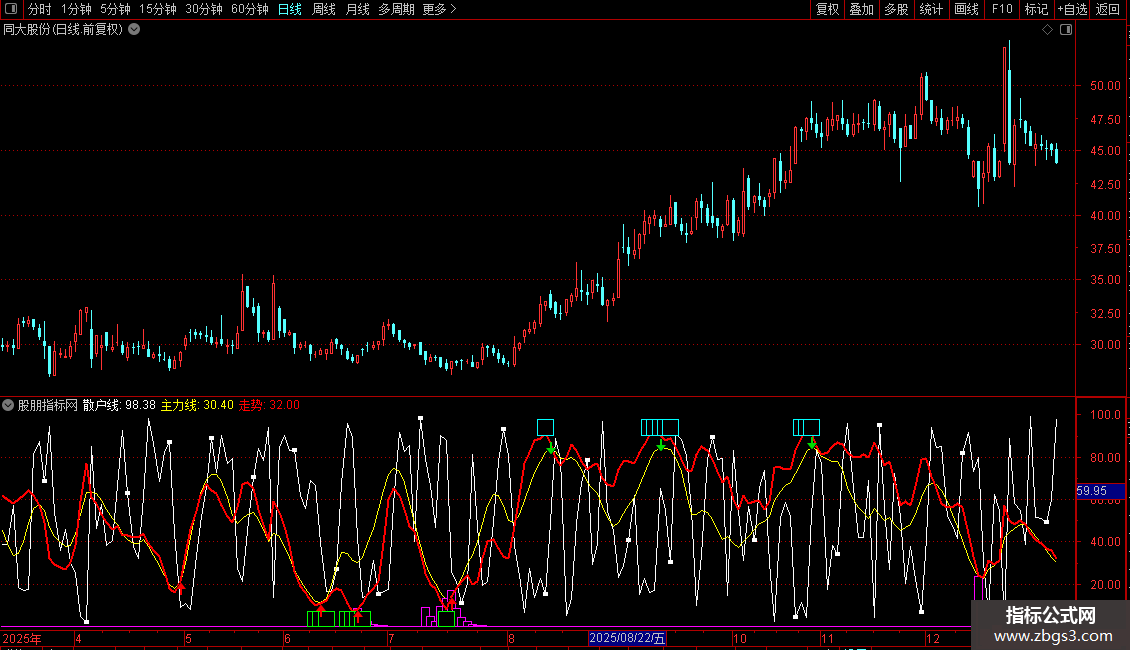Click month 10 on the time axis
This screenshot has width=1130, height=650.
pos(740,638)
